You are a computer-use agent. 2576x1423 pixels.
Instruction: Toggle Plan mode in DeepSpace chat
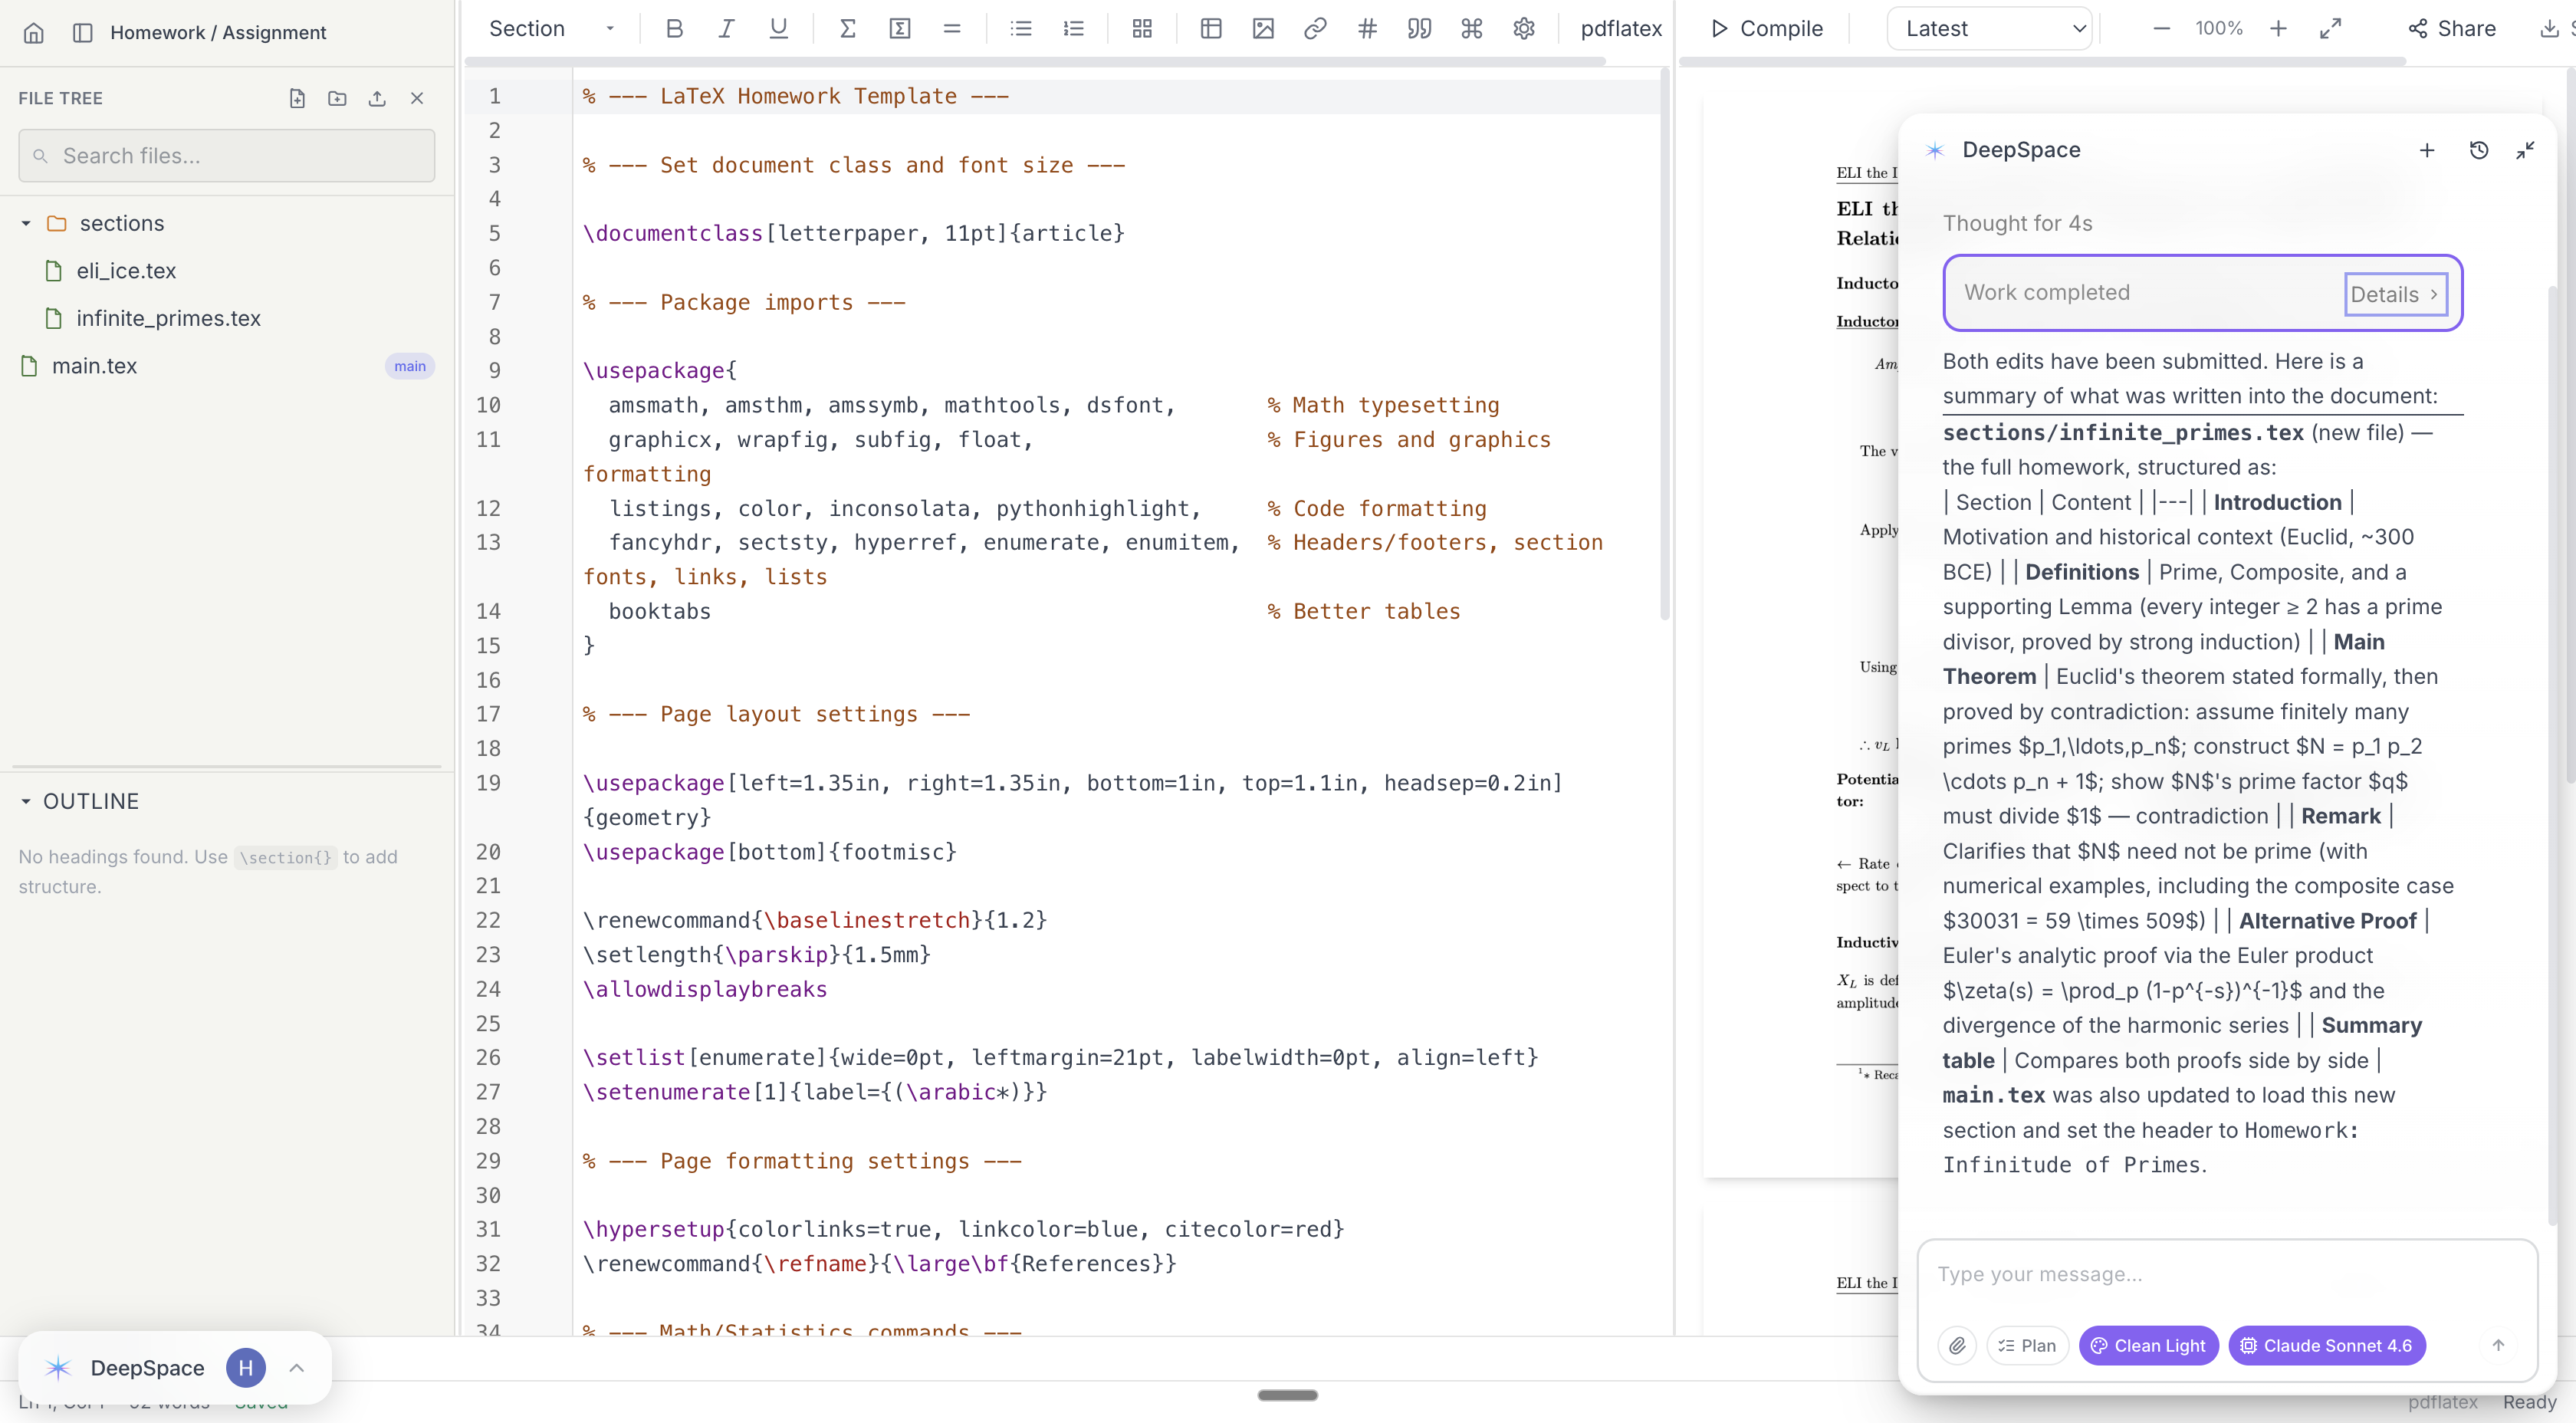point(2027,1345)
